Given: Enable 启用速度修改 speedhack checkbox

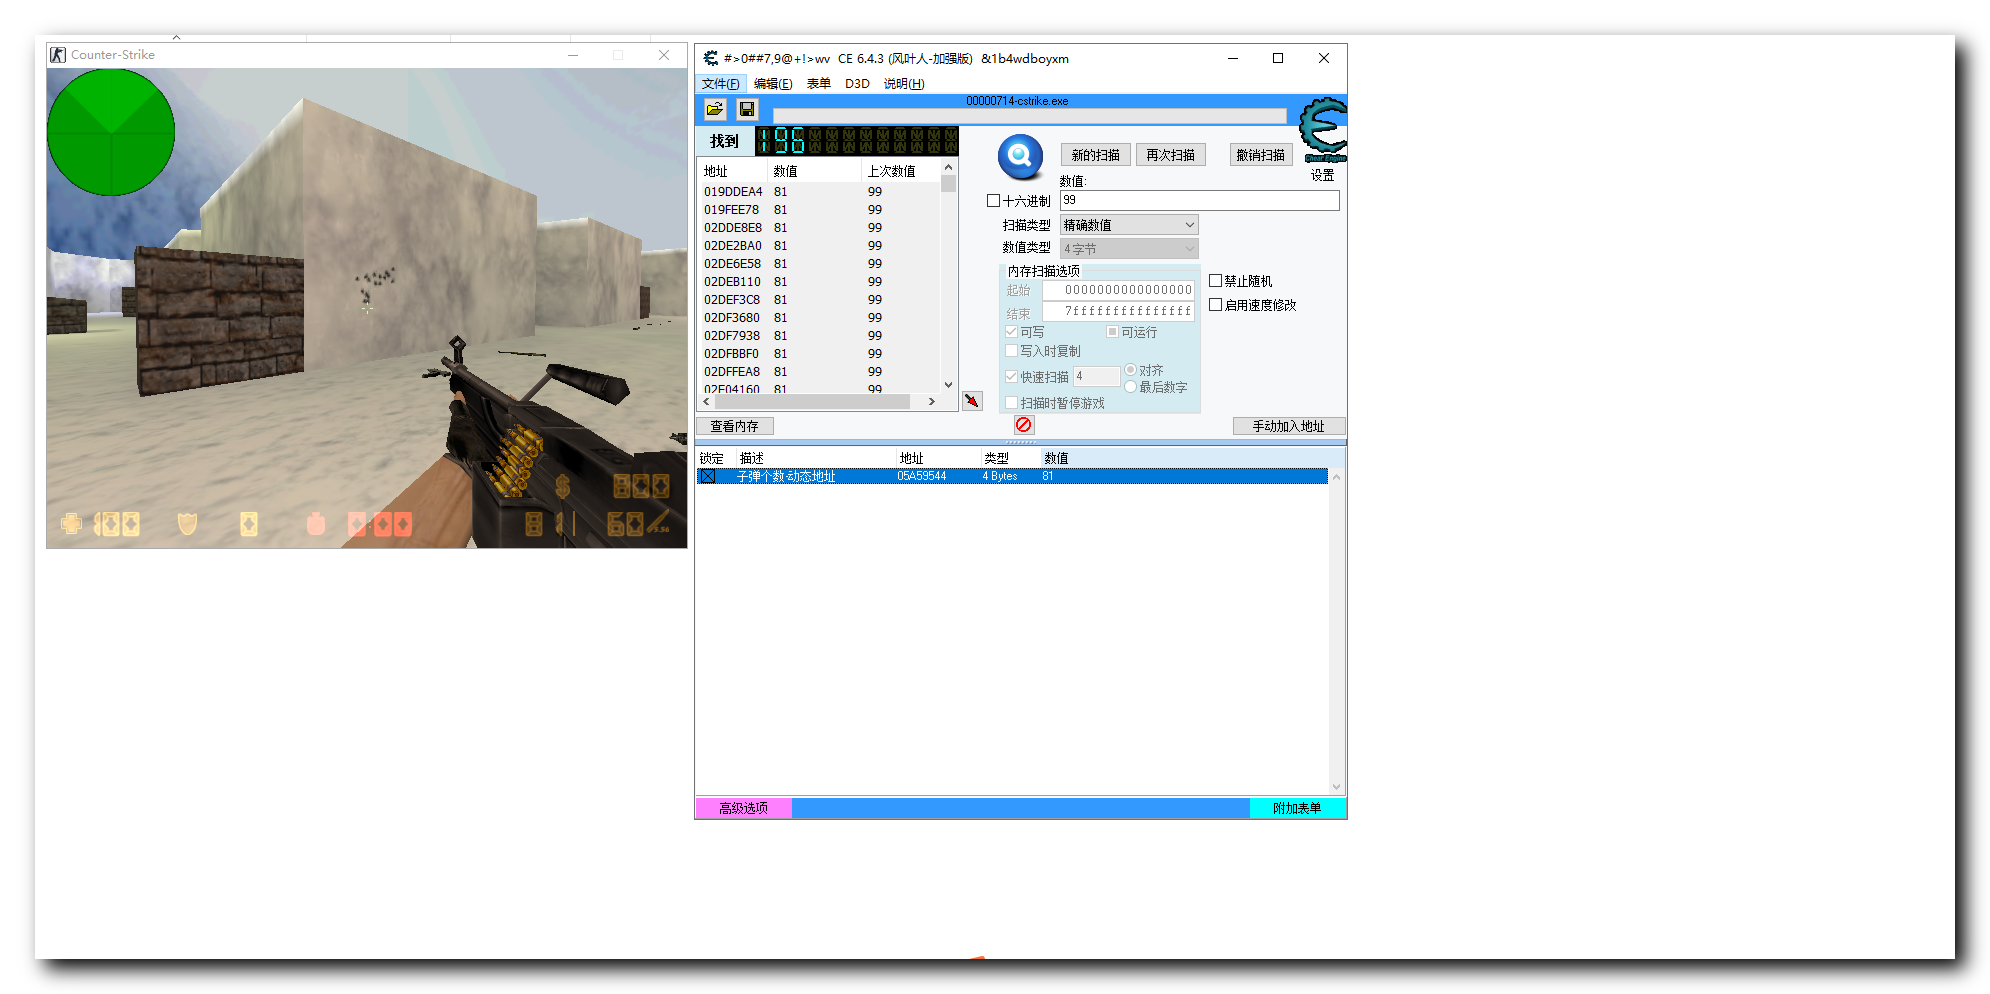Looking at the screenshot, I should (1216, 305).
